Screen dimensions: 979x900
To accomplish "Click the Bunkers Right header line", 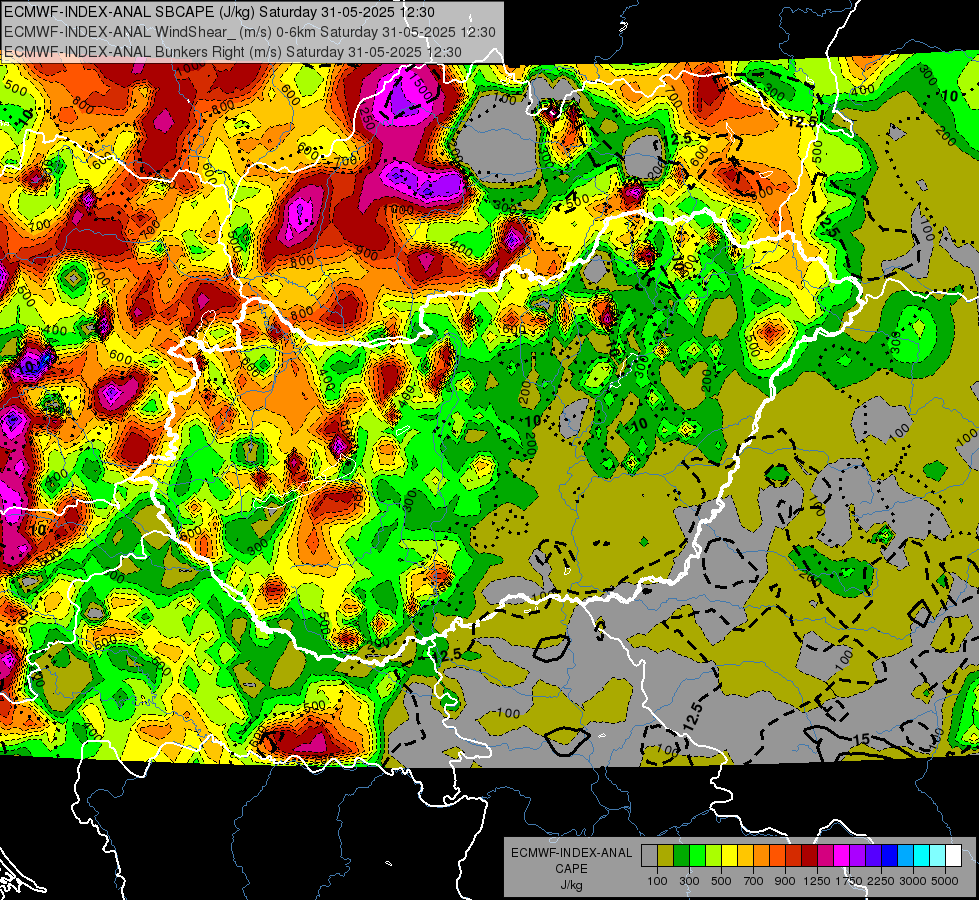I will (232, 52).
